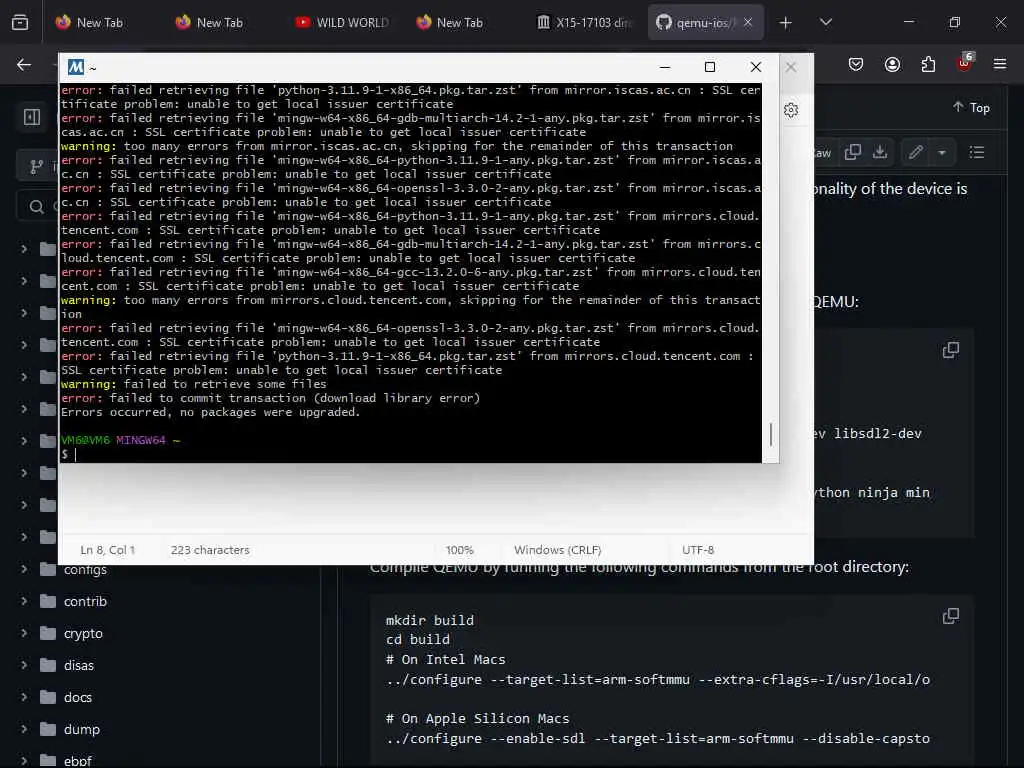Expand the ebpf folder
The width and height of the screenshot is (1024, 768).
point(24,760)
